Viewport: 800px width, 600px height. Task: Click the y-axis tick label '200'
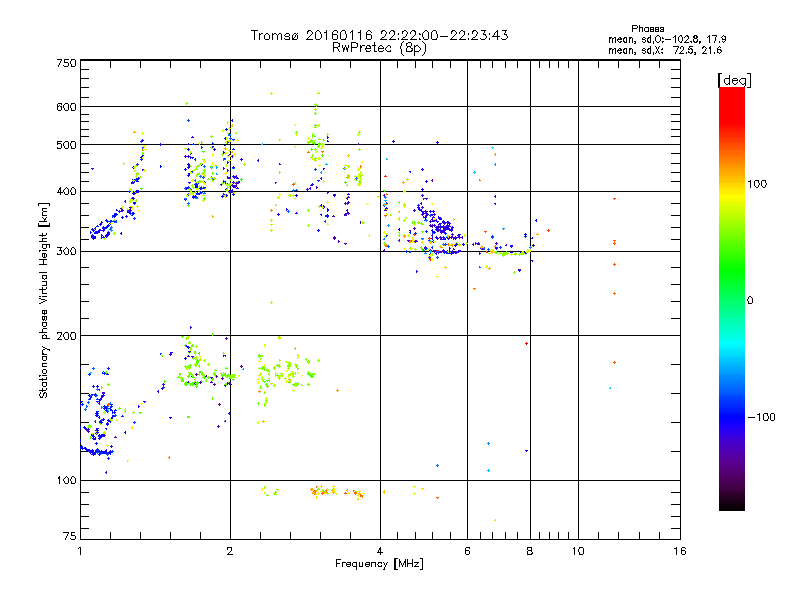66,336
